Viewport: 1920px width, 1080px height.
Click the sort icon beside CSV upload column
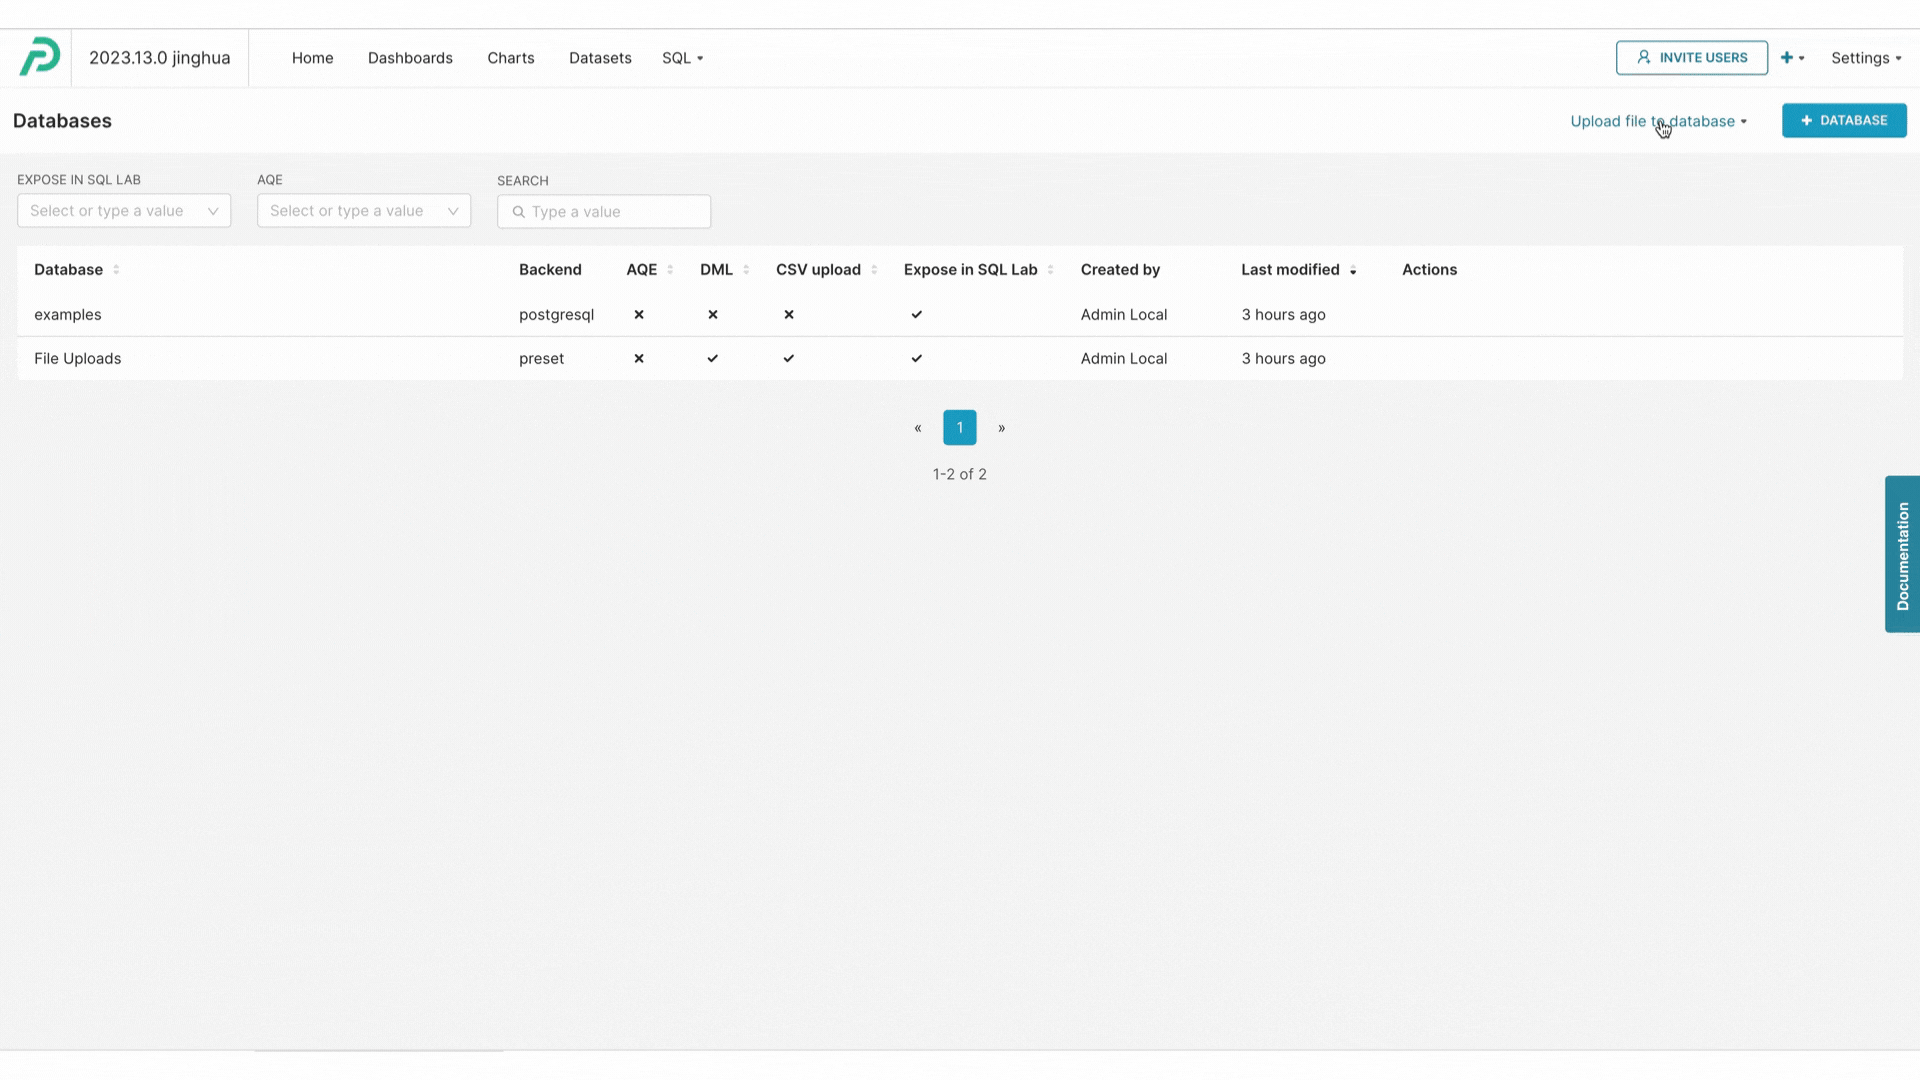coord(875,270)
